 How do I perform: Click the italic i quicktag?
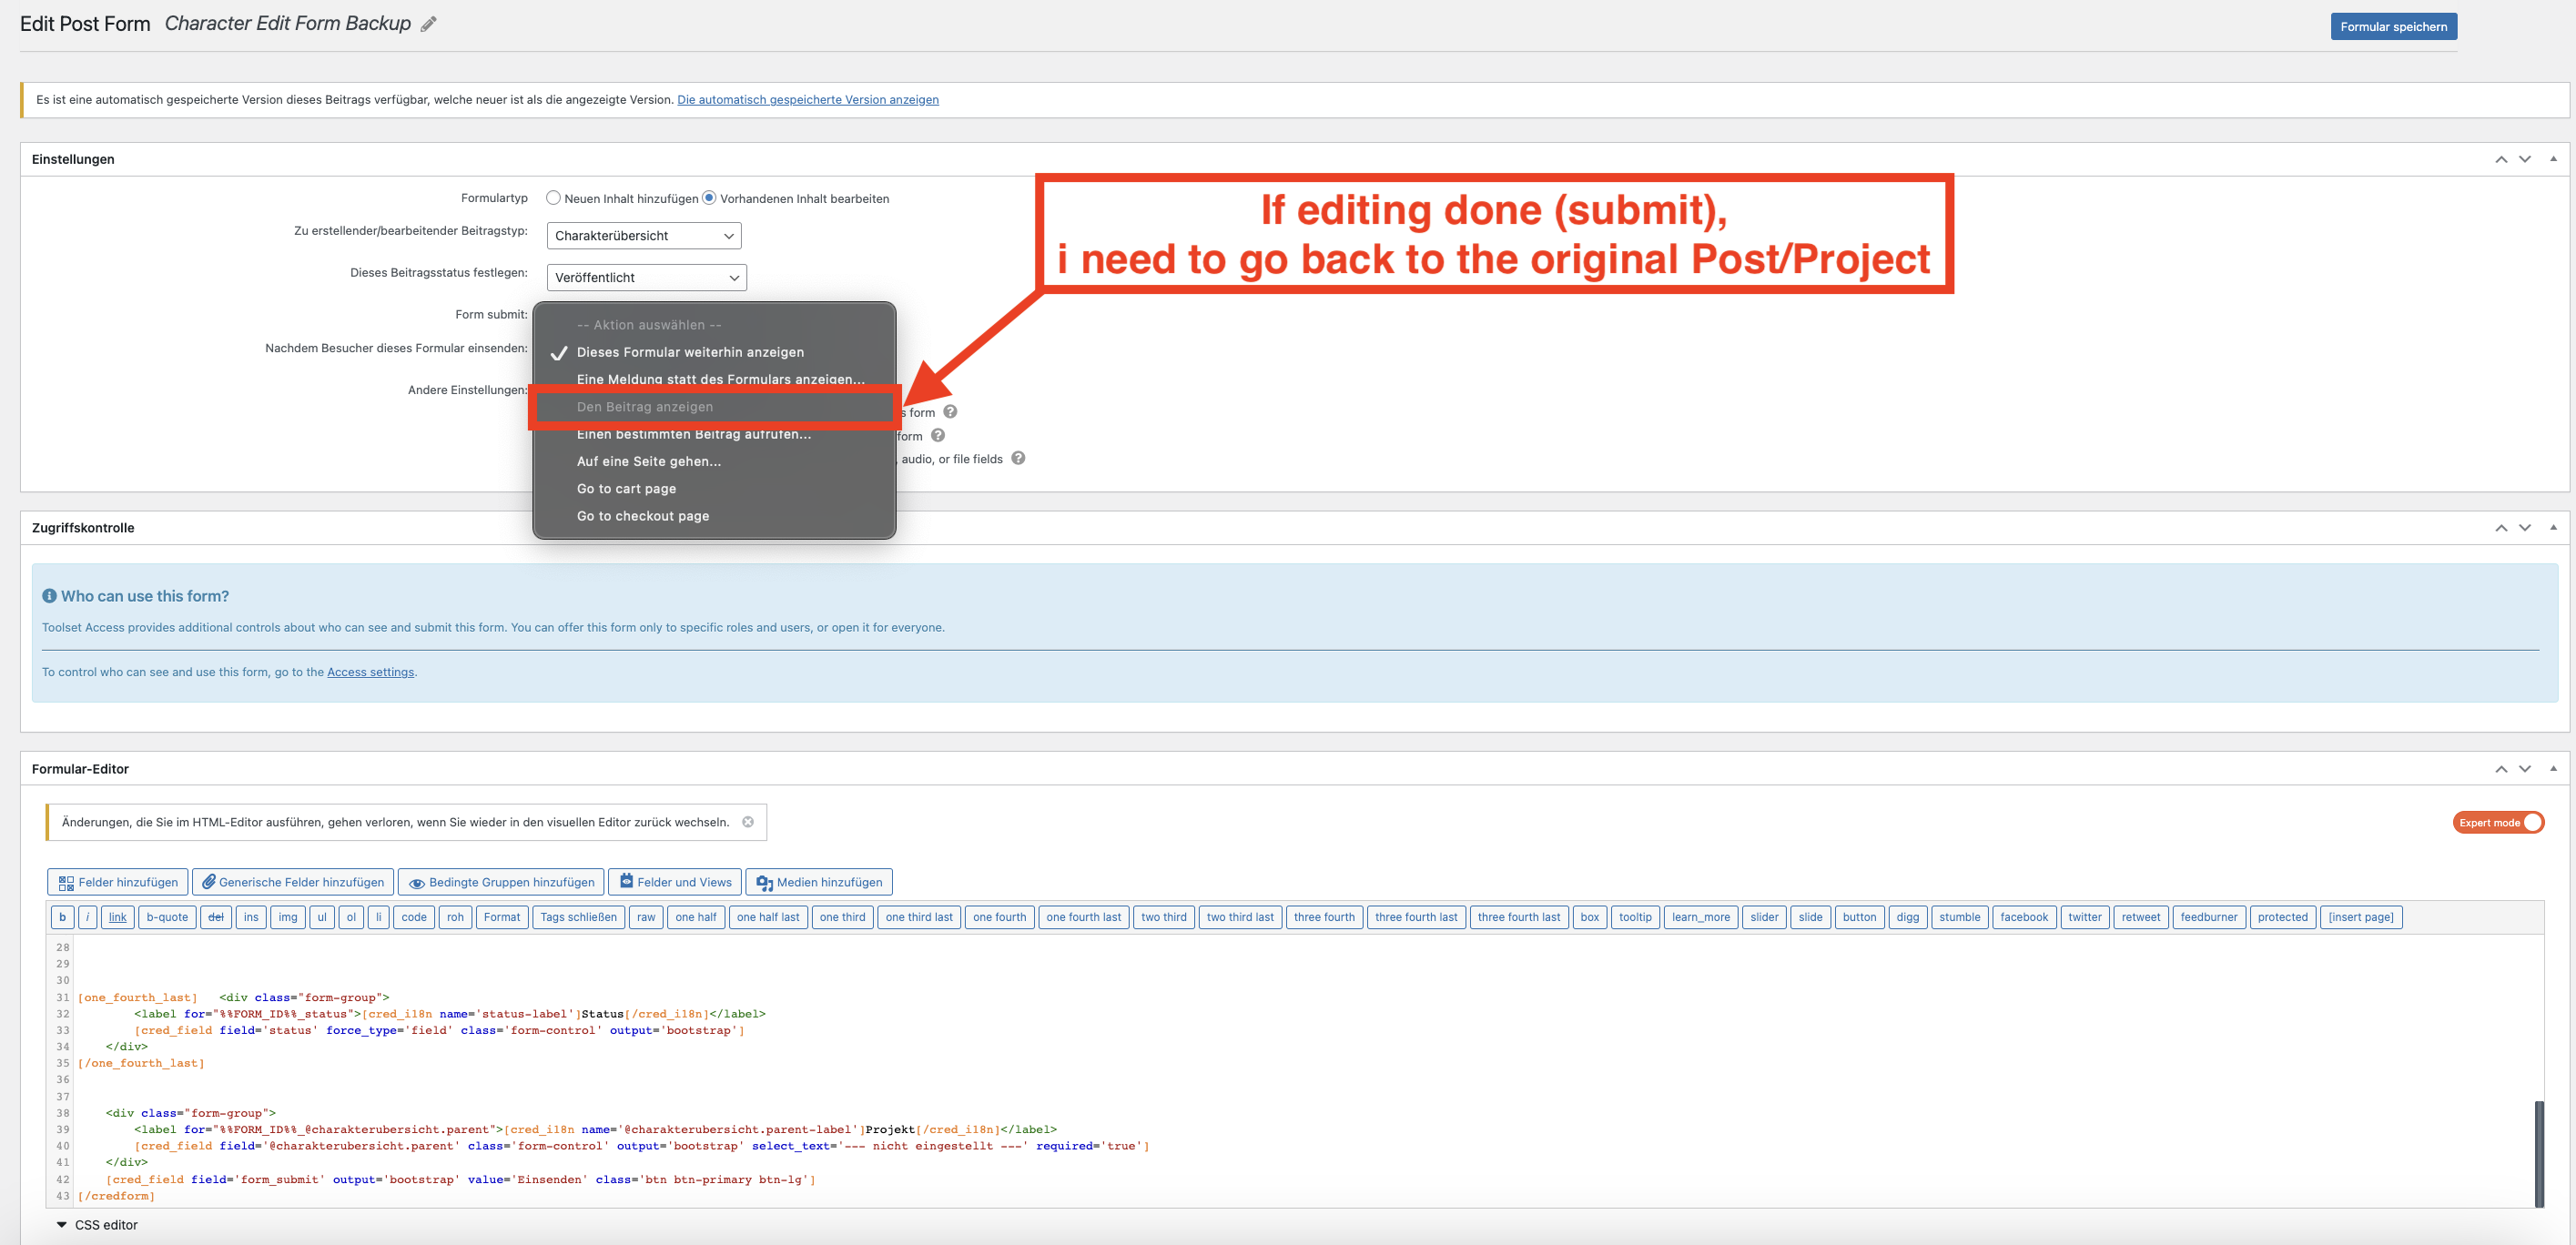pos(87,917)
